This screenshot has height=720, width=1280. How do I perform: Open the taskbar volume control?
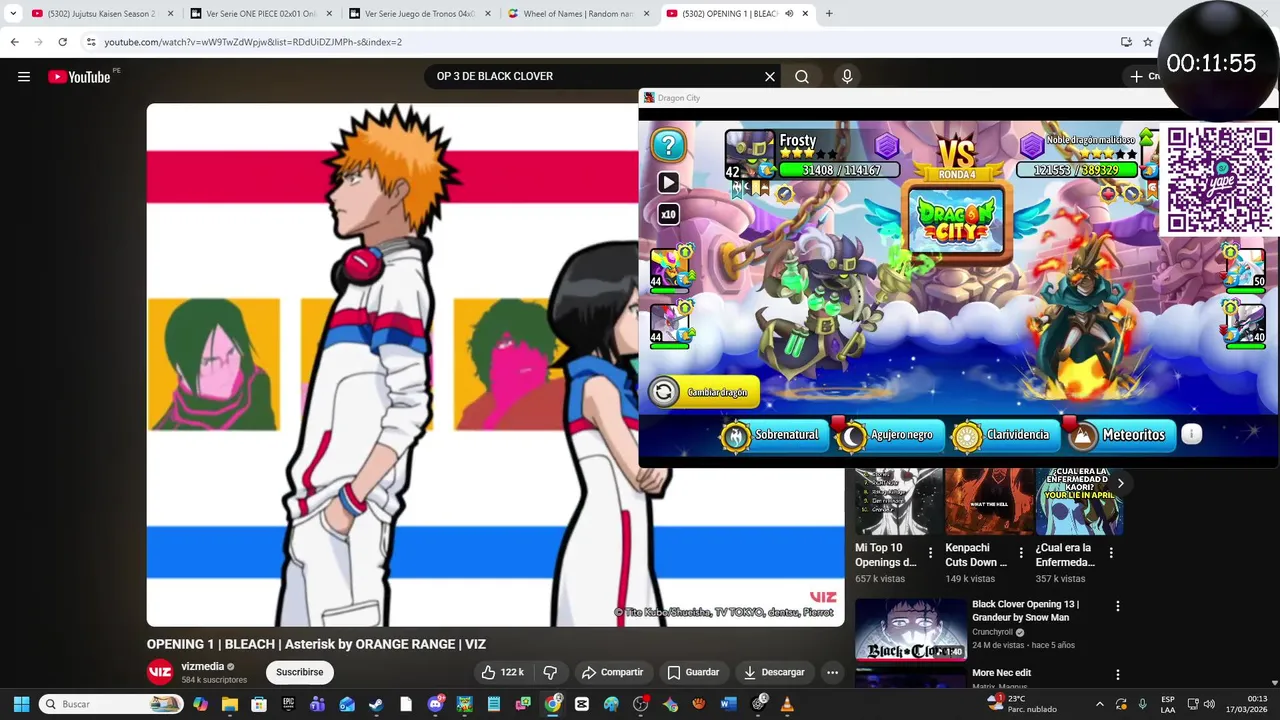tap(1210, 704)
